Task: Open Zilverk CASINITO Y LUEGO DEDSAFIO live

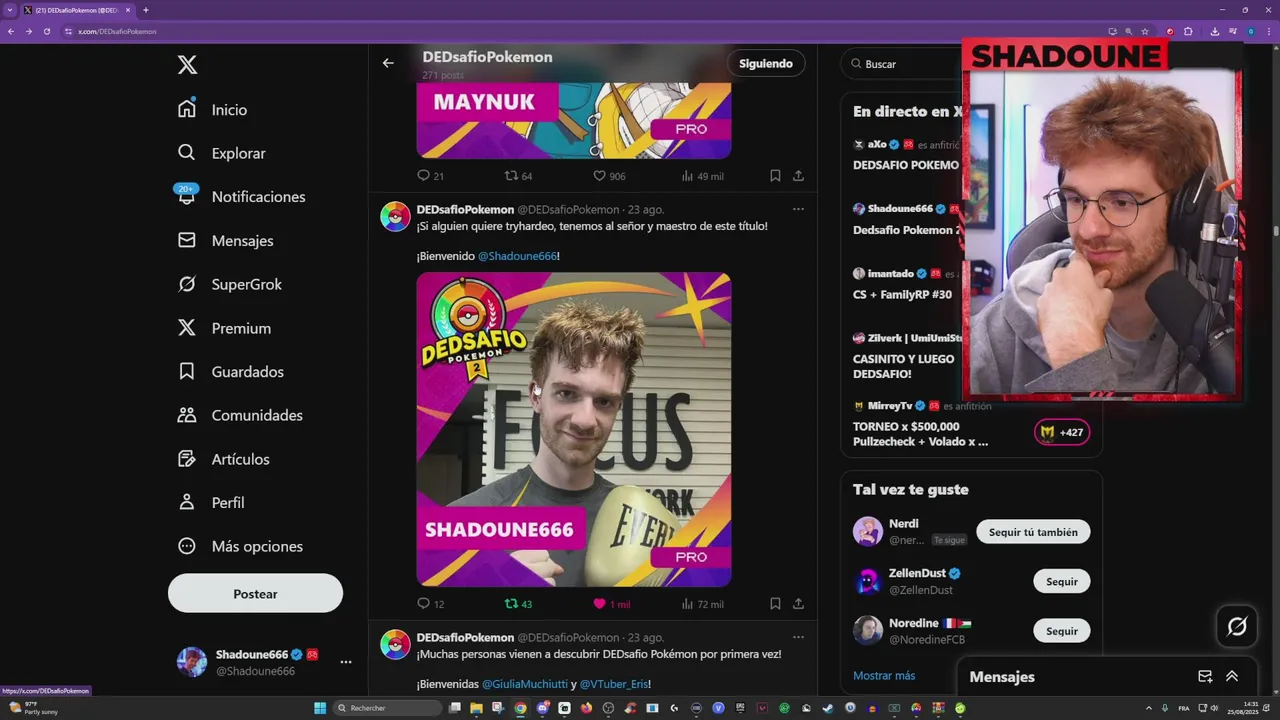Action: click(x=905, y=356)
